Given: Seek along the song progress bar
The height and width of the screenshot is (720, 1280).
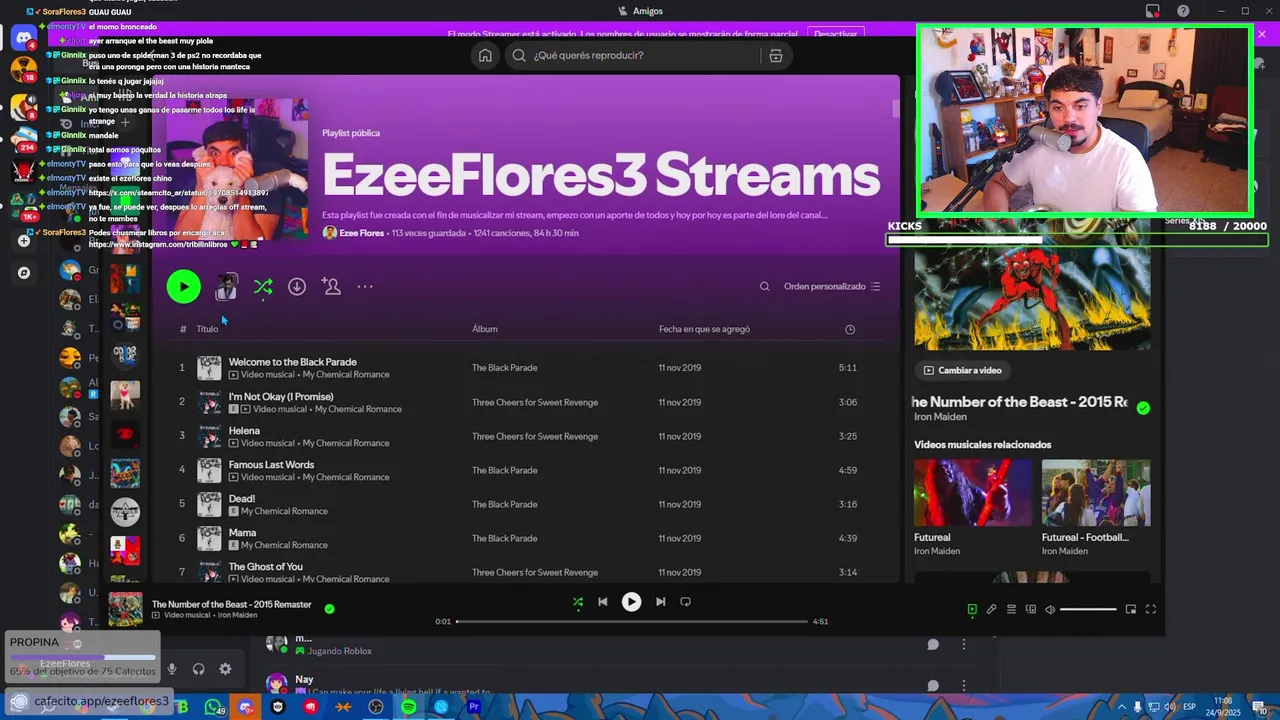Looking at the screenshot, I should (632, 621).
